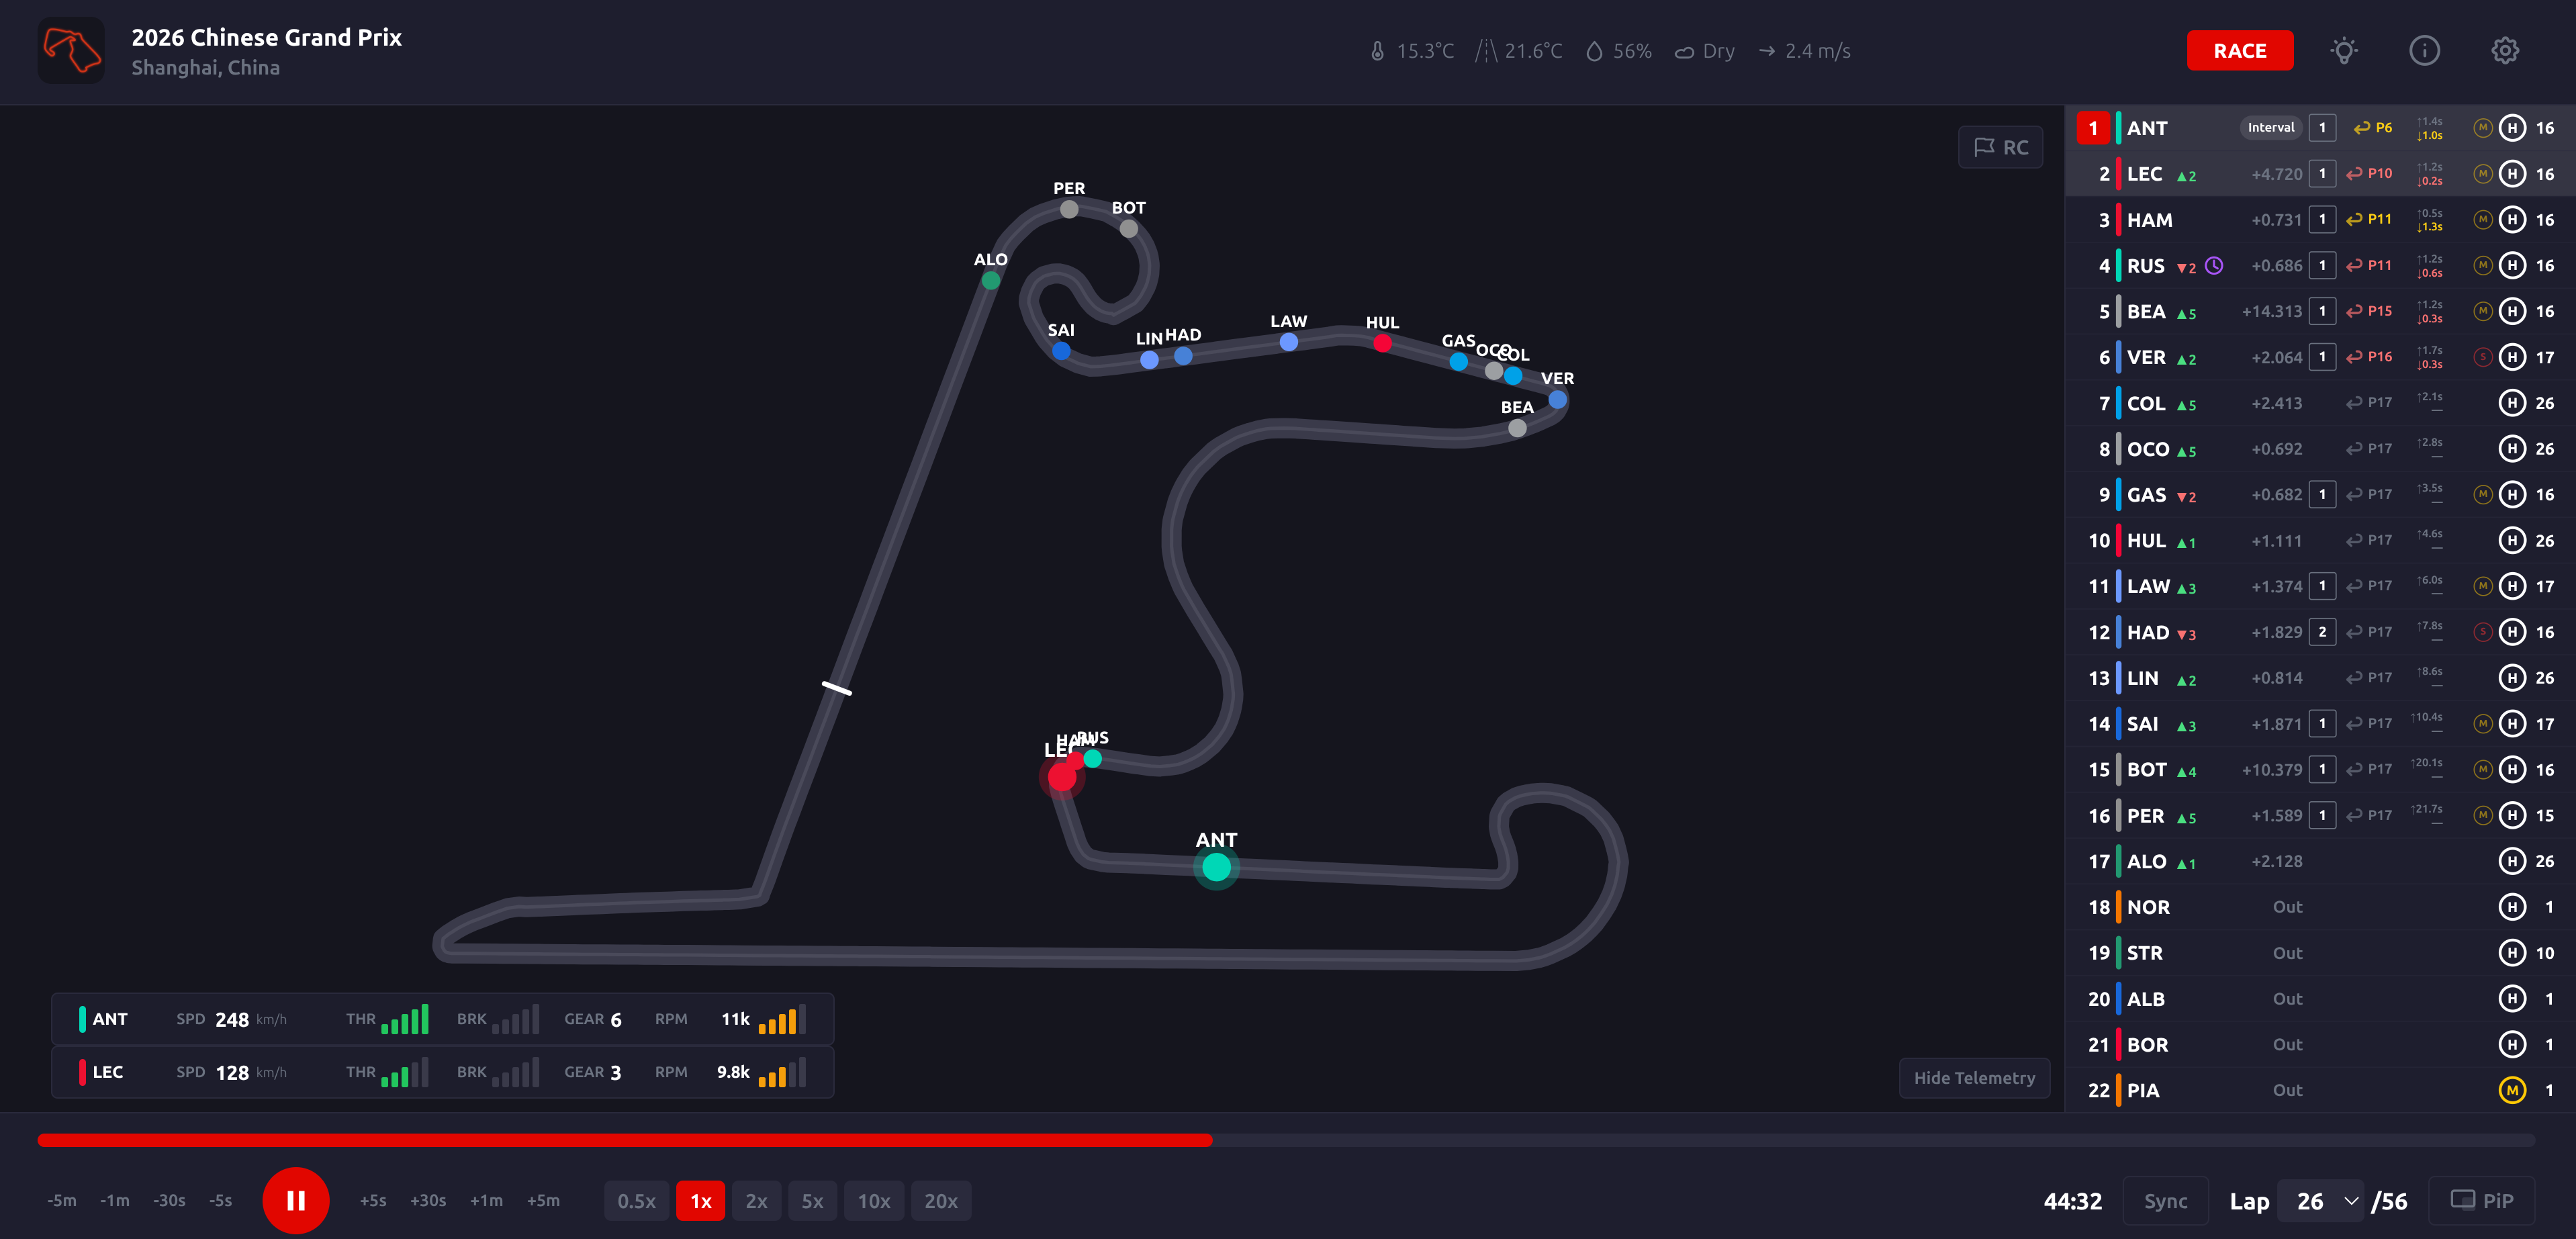The width and height of the screenshot is (2576, 1239).
Task: Select HAM row in the leaderboard
Action: point(2320,220)
